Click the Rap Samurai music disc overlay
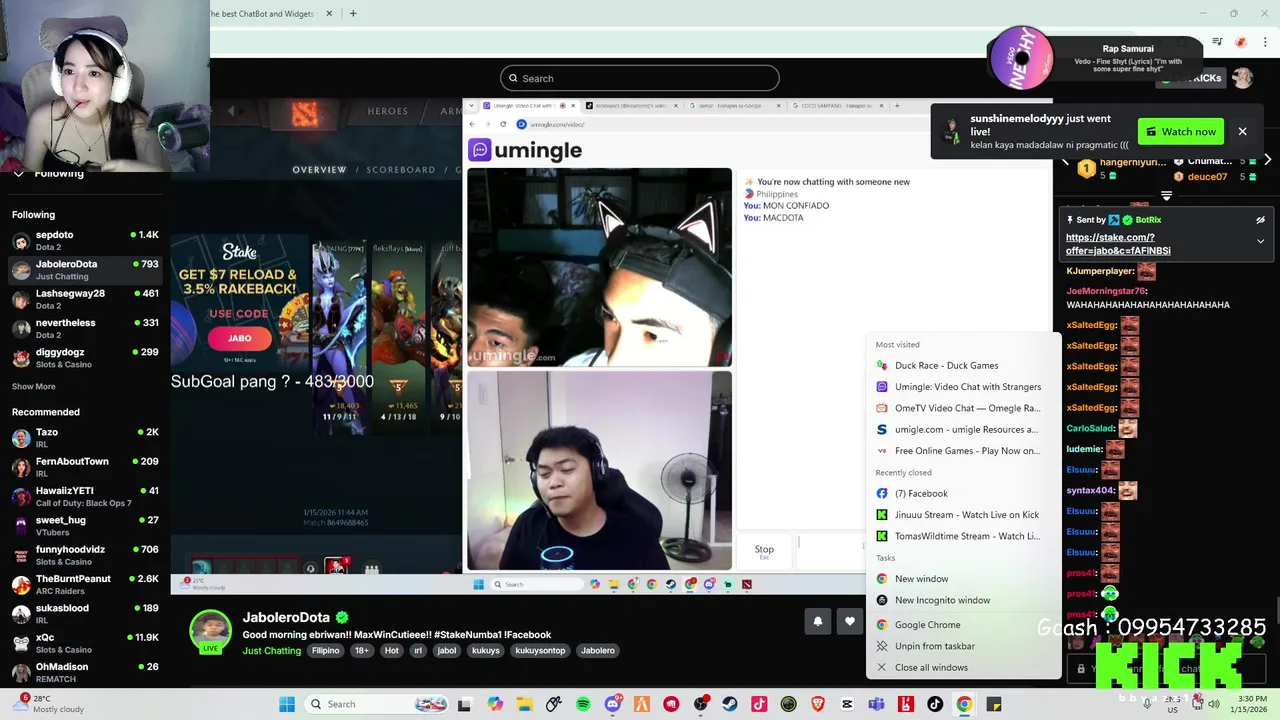 (1021, 57)
